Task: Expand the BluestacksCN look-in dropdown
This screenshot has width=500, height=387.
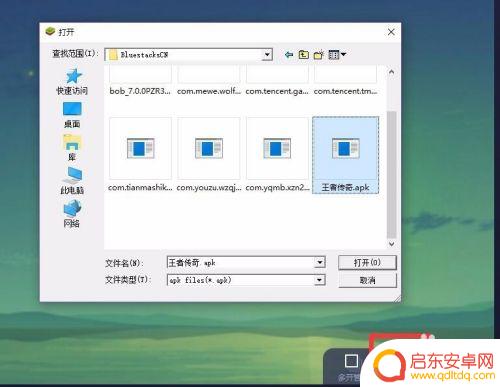Action: (x=267, y=55)
